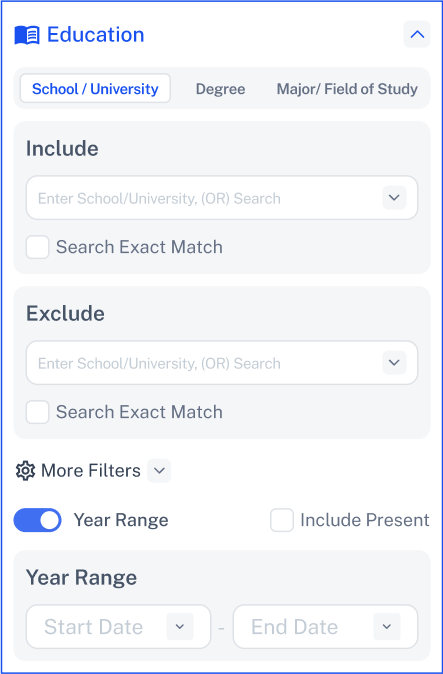443x674 pixels.
Task: Click the More Filters gear icon
Action: click(x=25, y=471)
